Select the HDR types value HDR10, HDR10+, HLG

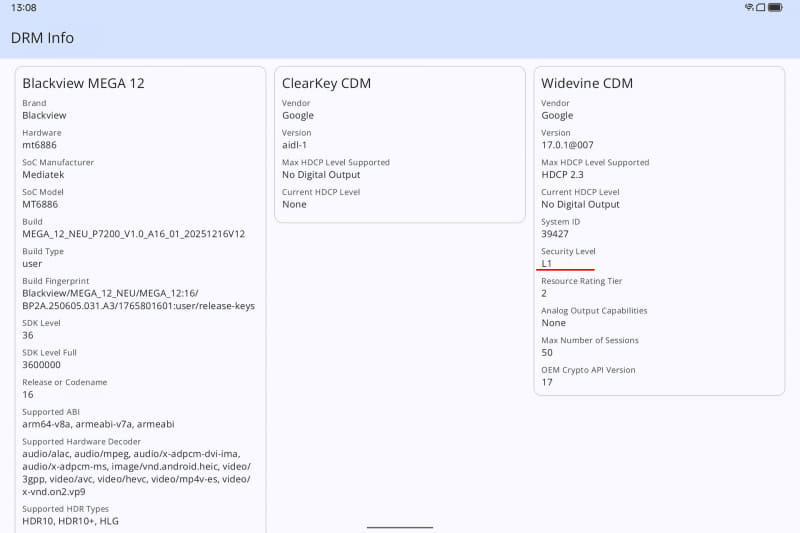pyautogui.click(x=70, y=521)
